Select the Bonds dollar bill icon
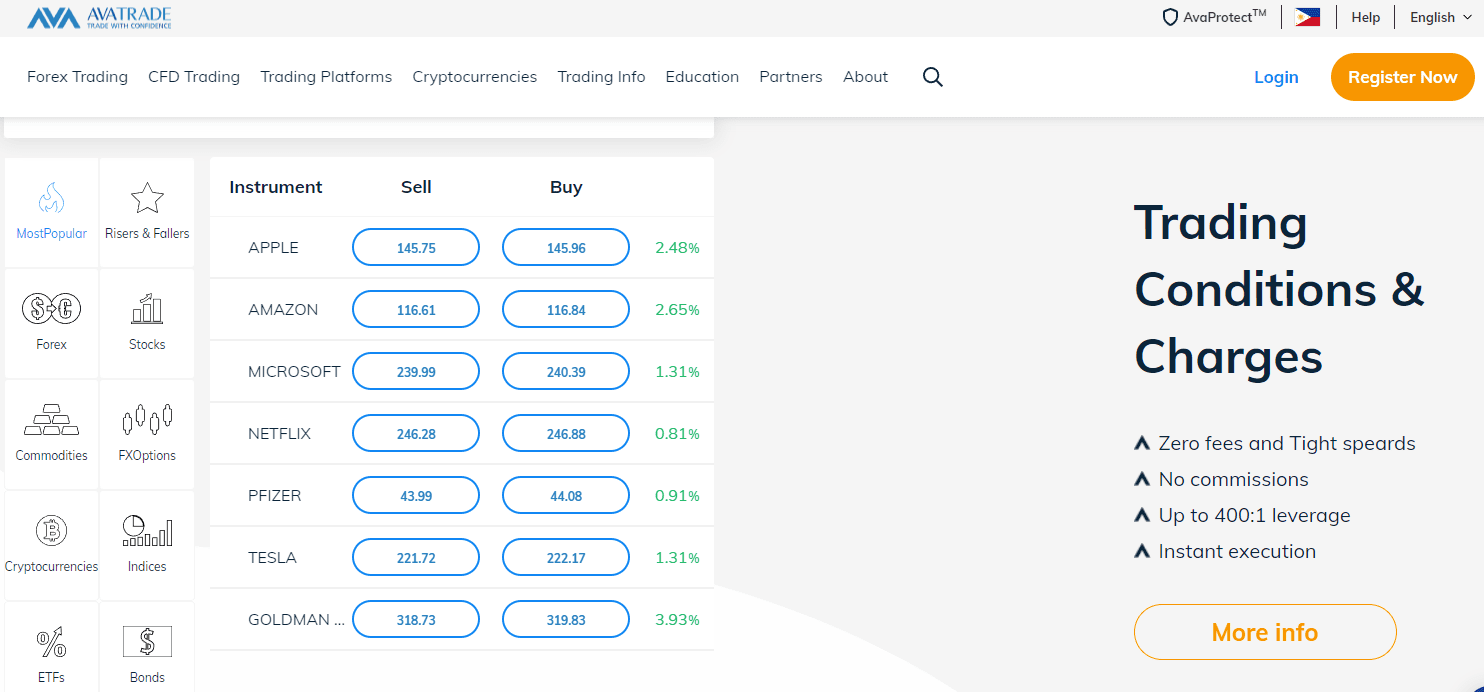Screen dimensions: 1484x692 tap(147, 641)
